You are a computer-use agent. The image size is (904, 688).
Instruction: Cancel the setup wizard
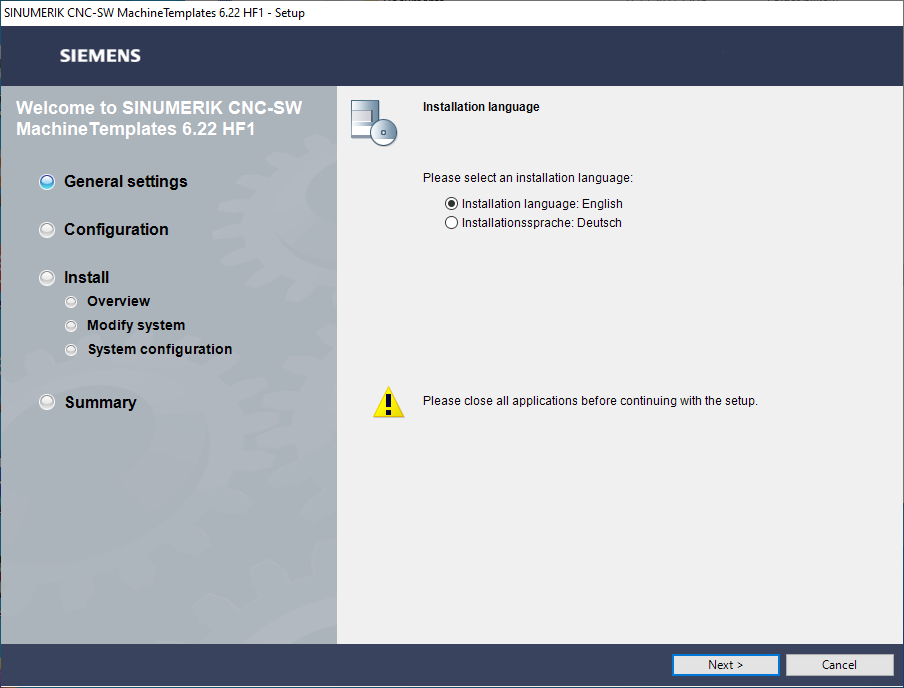(839, 665)
